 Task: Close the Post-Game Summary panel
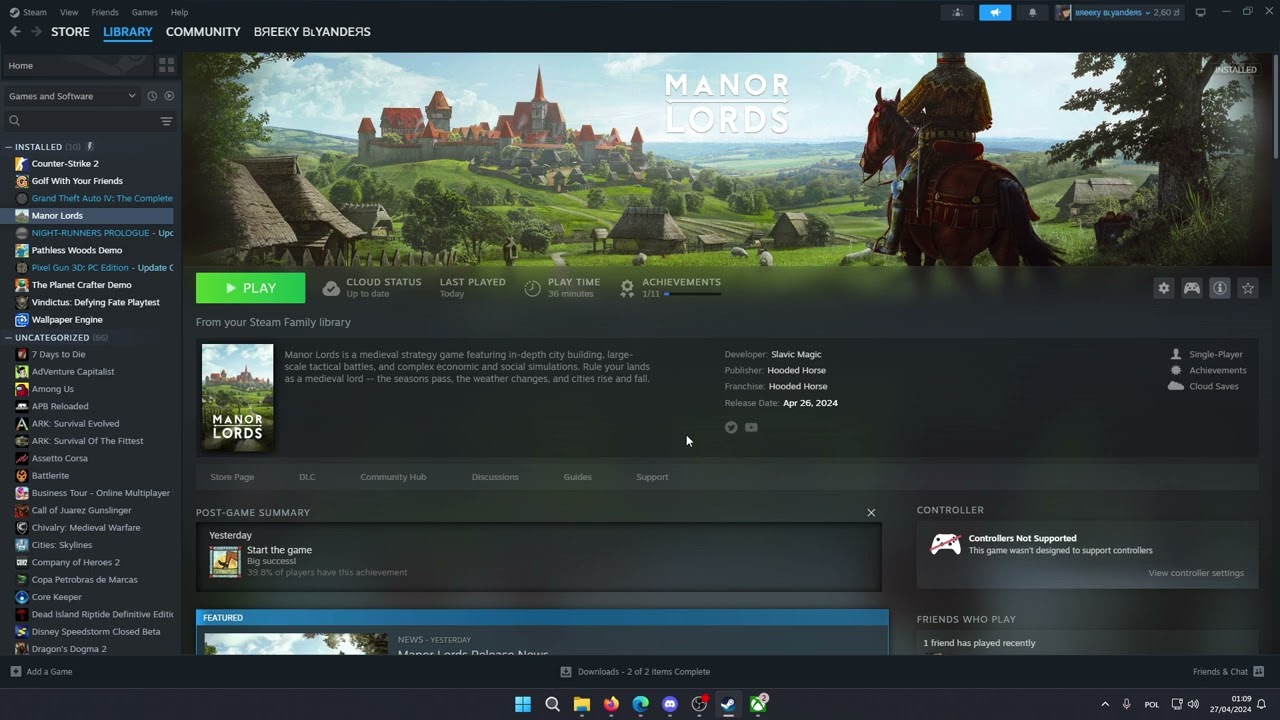(871, 513)
